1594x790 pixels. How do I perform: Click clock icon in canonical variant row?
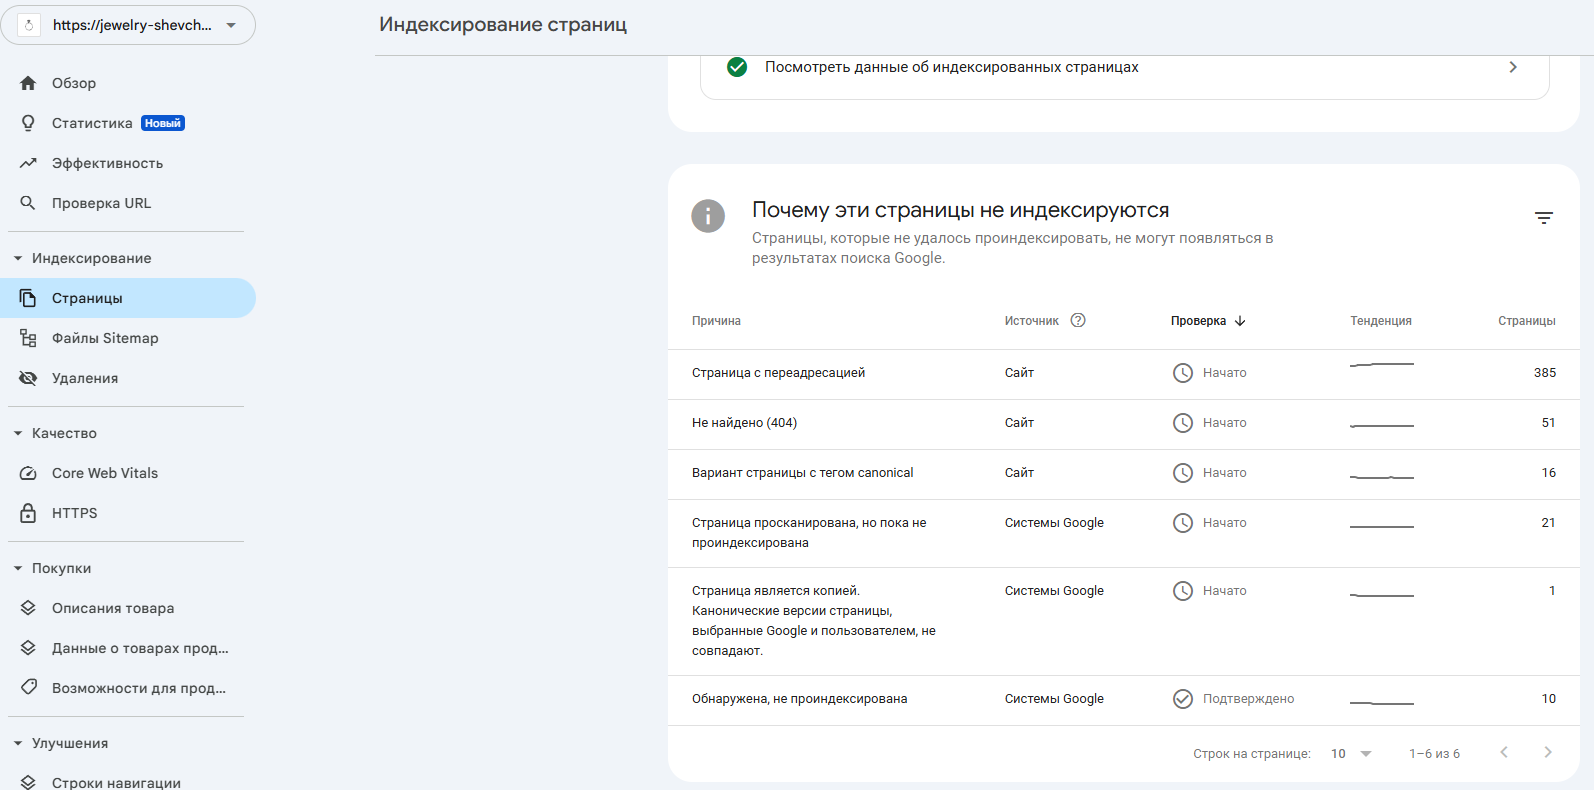click(1183, 473)
